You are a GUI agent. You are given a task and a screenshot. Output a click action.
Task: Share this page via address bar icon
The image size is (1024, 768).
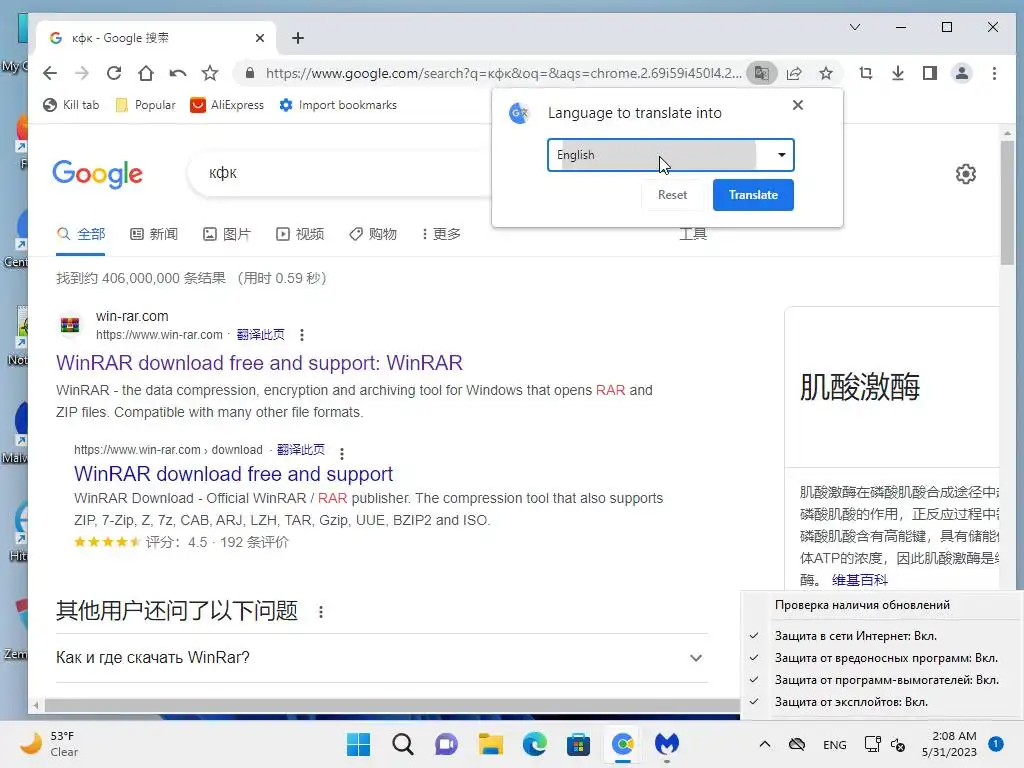[x=794, y=73]
